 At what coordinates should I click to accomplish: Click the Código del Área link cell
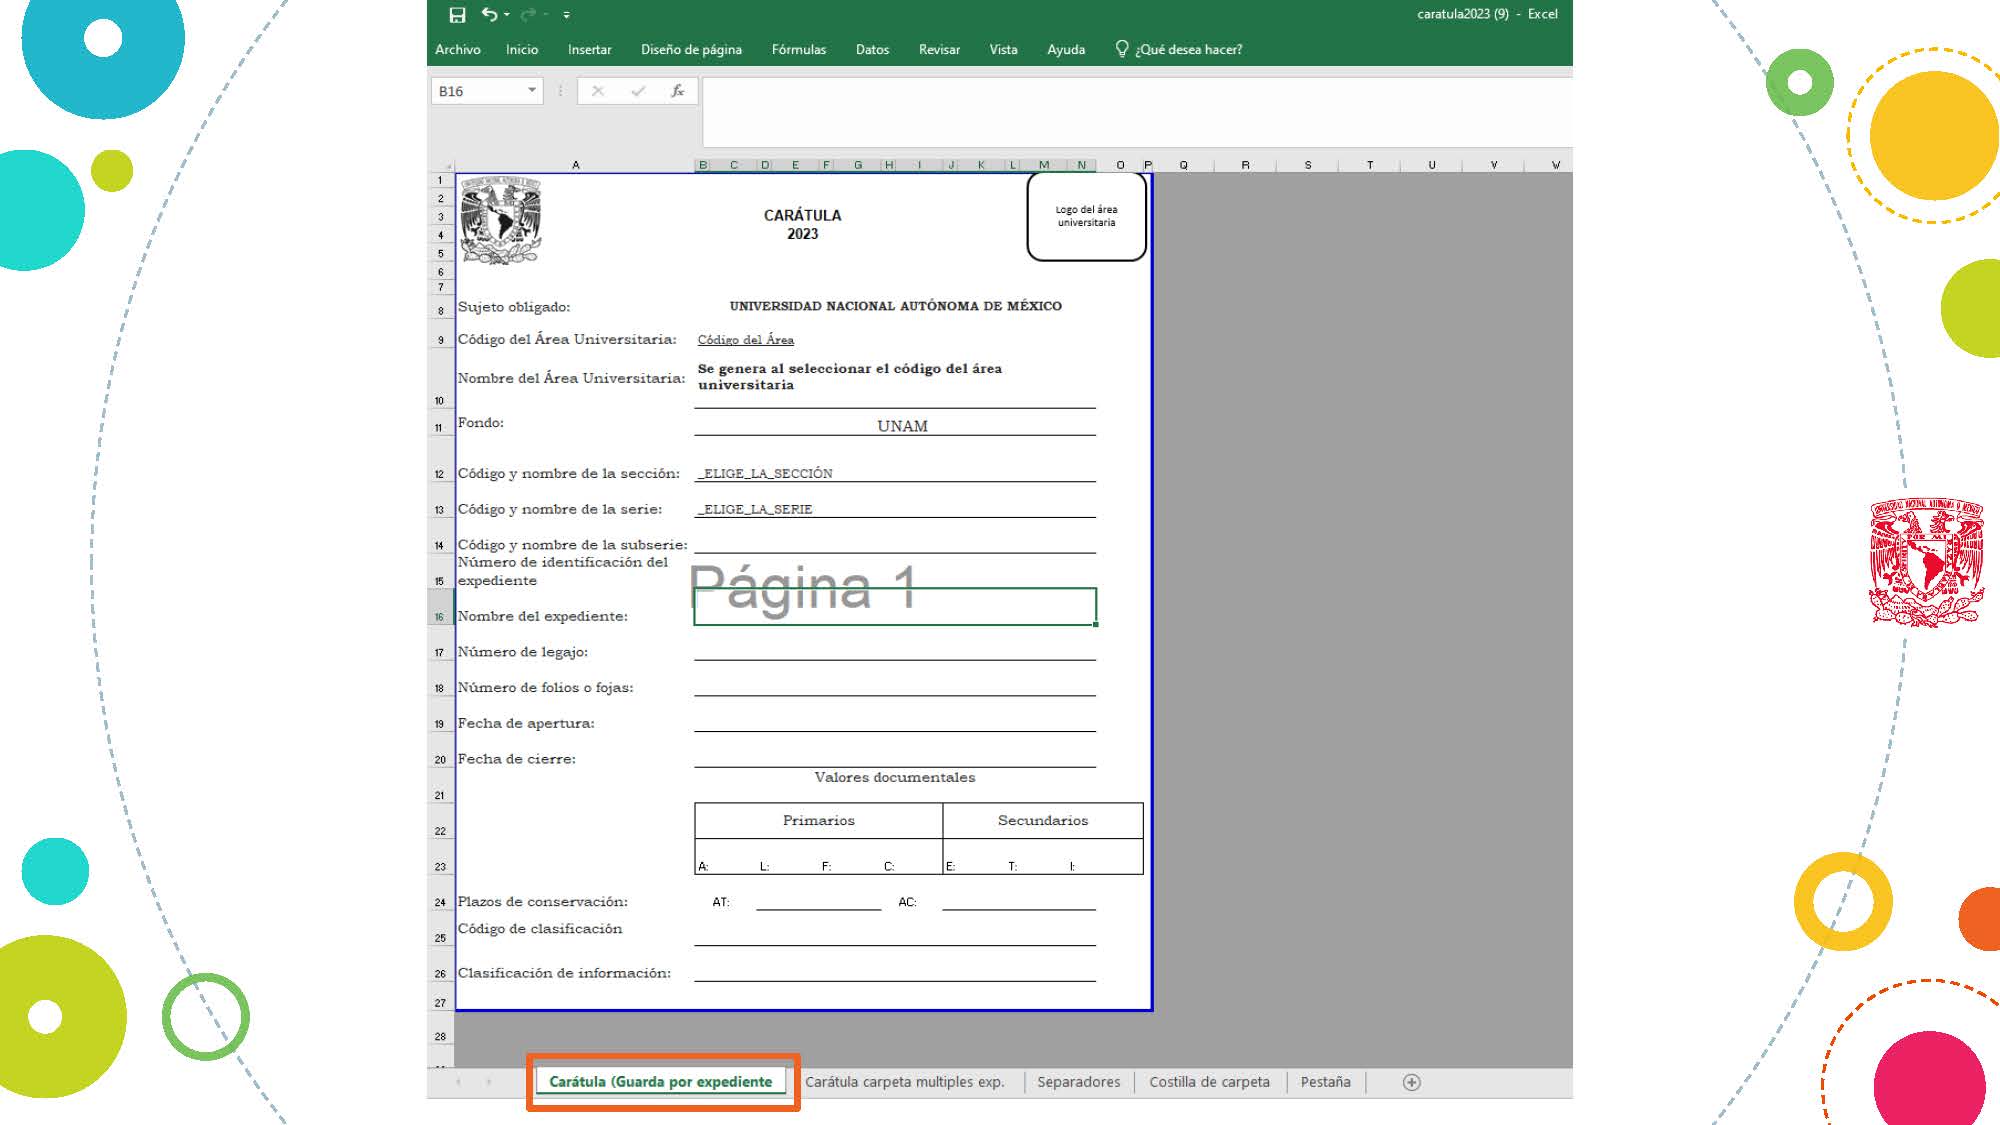tap(746, 340)
